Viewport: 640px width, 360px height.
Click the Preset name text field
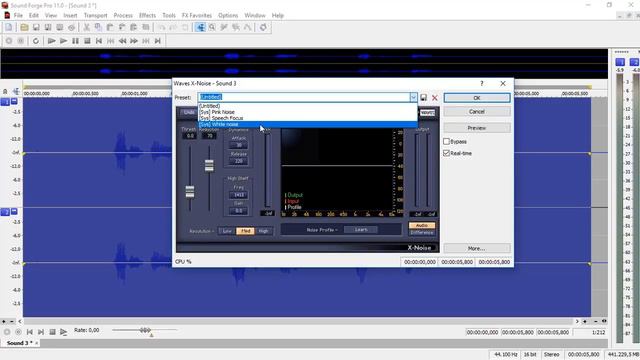click(x=304, y=97)
